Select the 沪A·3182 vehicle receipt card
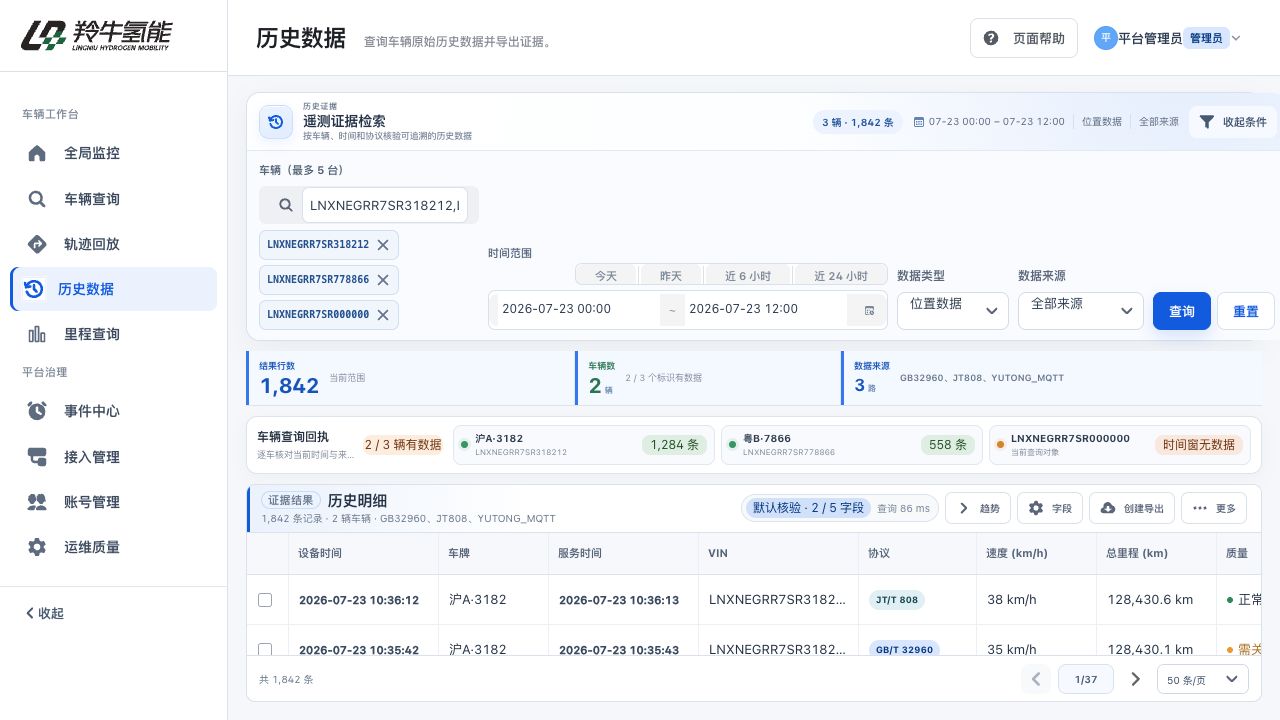This screenshot has height=720, width=1280. tap(584, 445)
